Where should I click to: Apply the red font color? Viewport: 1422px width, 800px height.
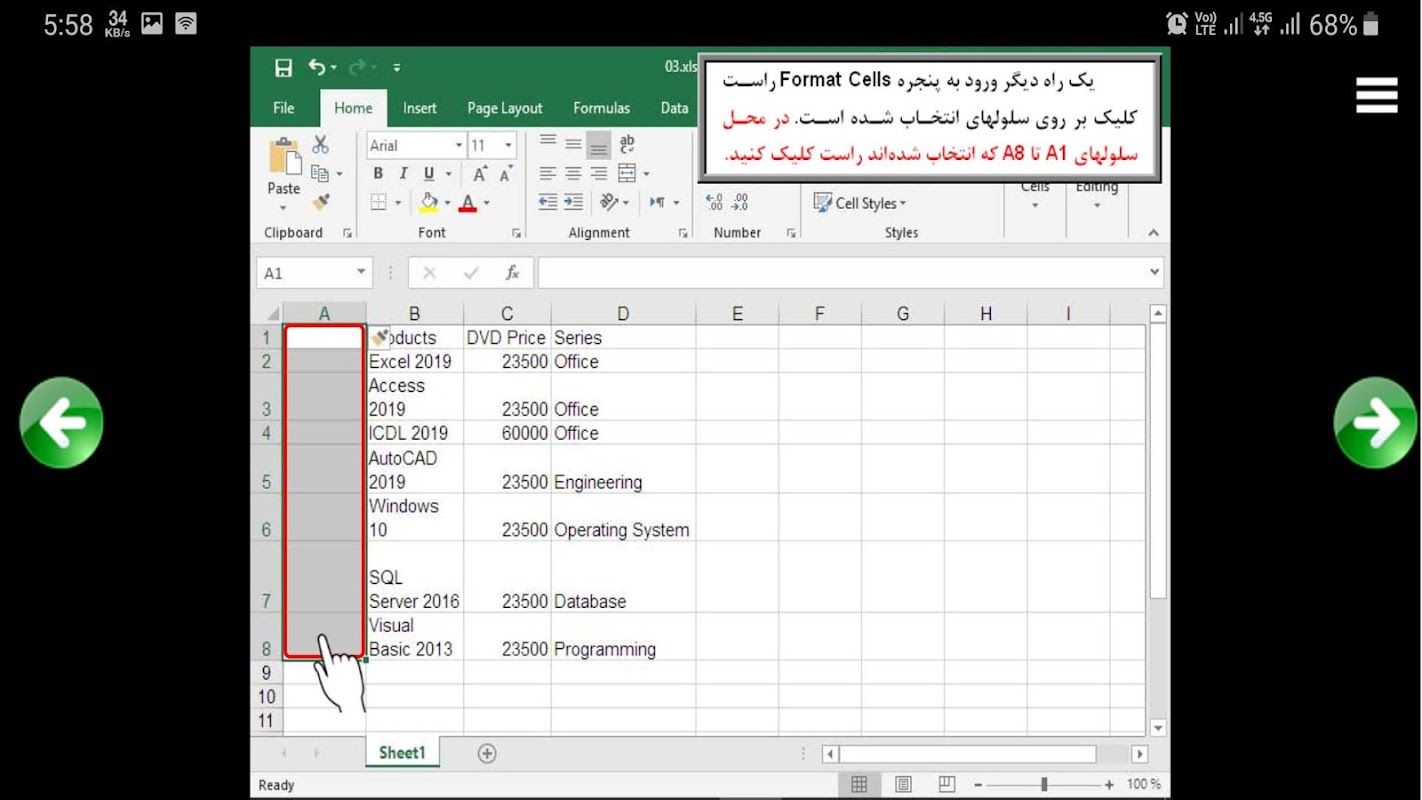click(x=468, y=202)
